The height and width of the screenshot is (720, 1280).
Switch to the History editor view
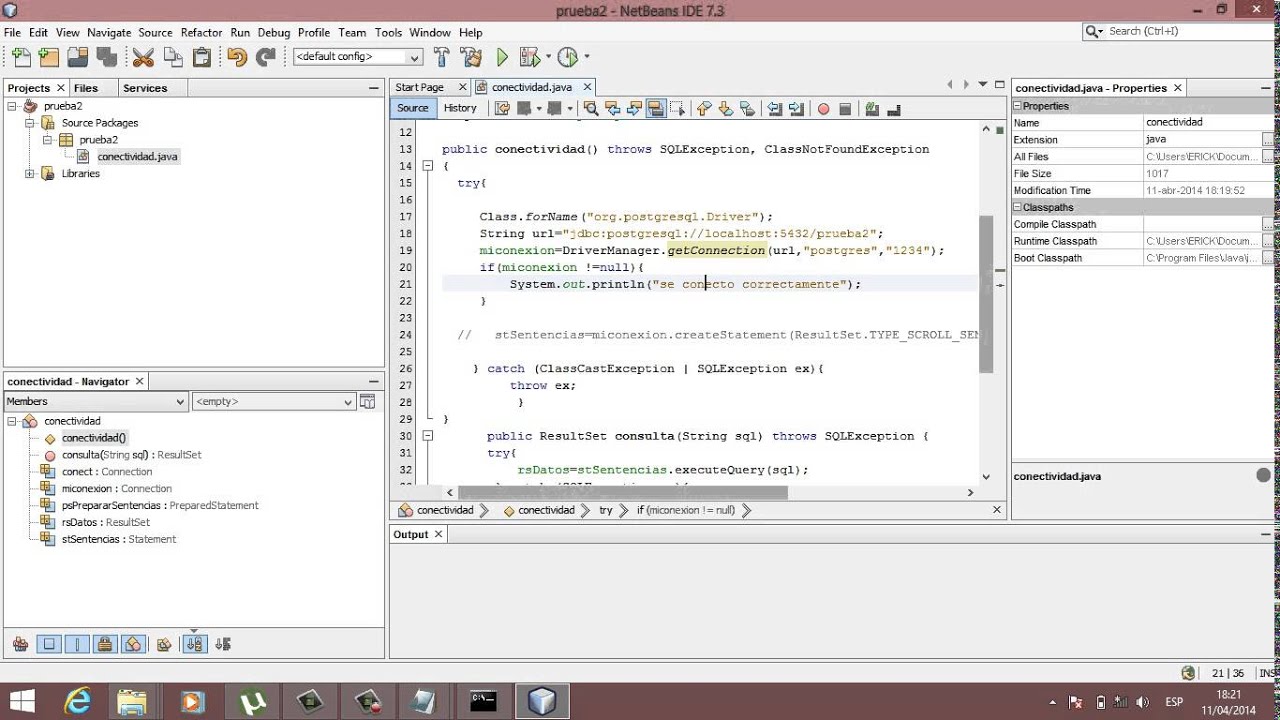pos(460,108)
